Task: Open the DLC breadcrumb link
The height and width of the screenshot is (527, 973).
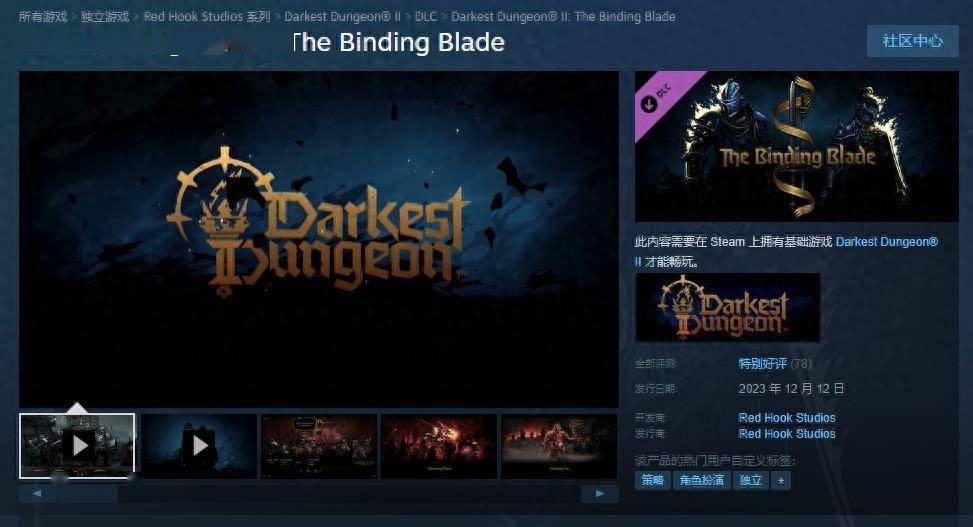Action: 426,17
